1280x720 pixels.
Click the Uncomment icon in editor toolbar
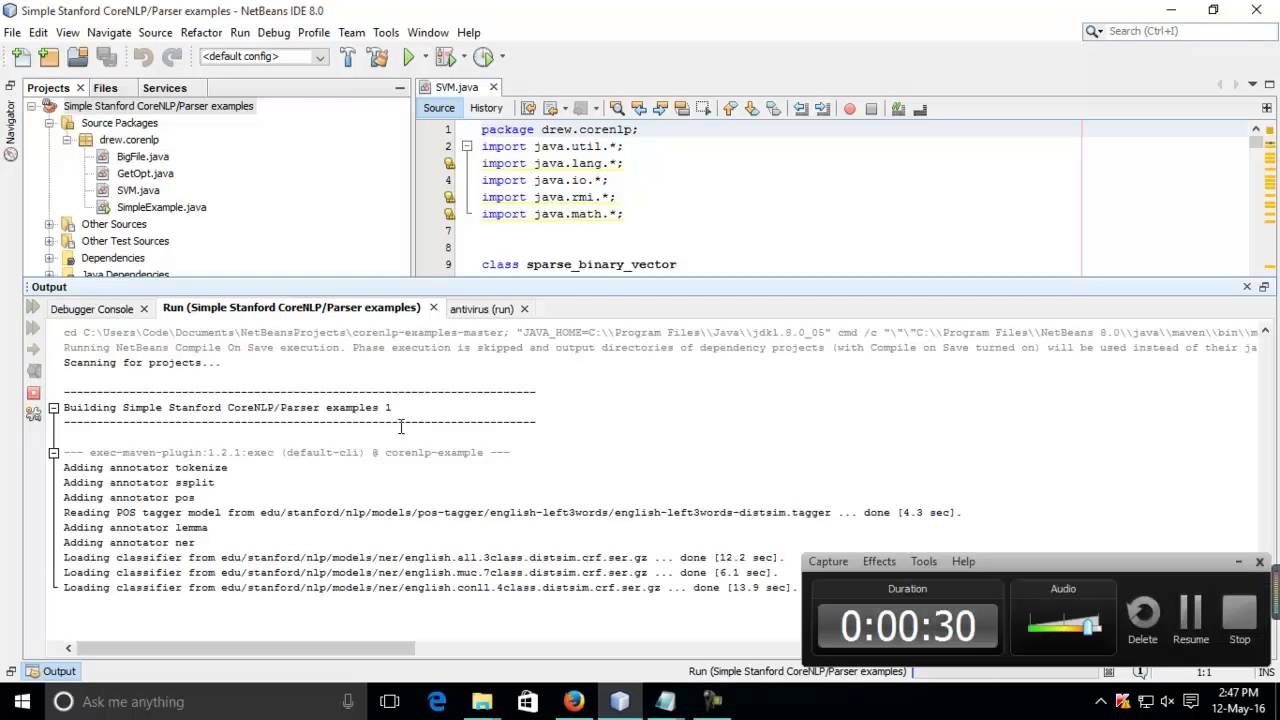[920, 108]
